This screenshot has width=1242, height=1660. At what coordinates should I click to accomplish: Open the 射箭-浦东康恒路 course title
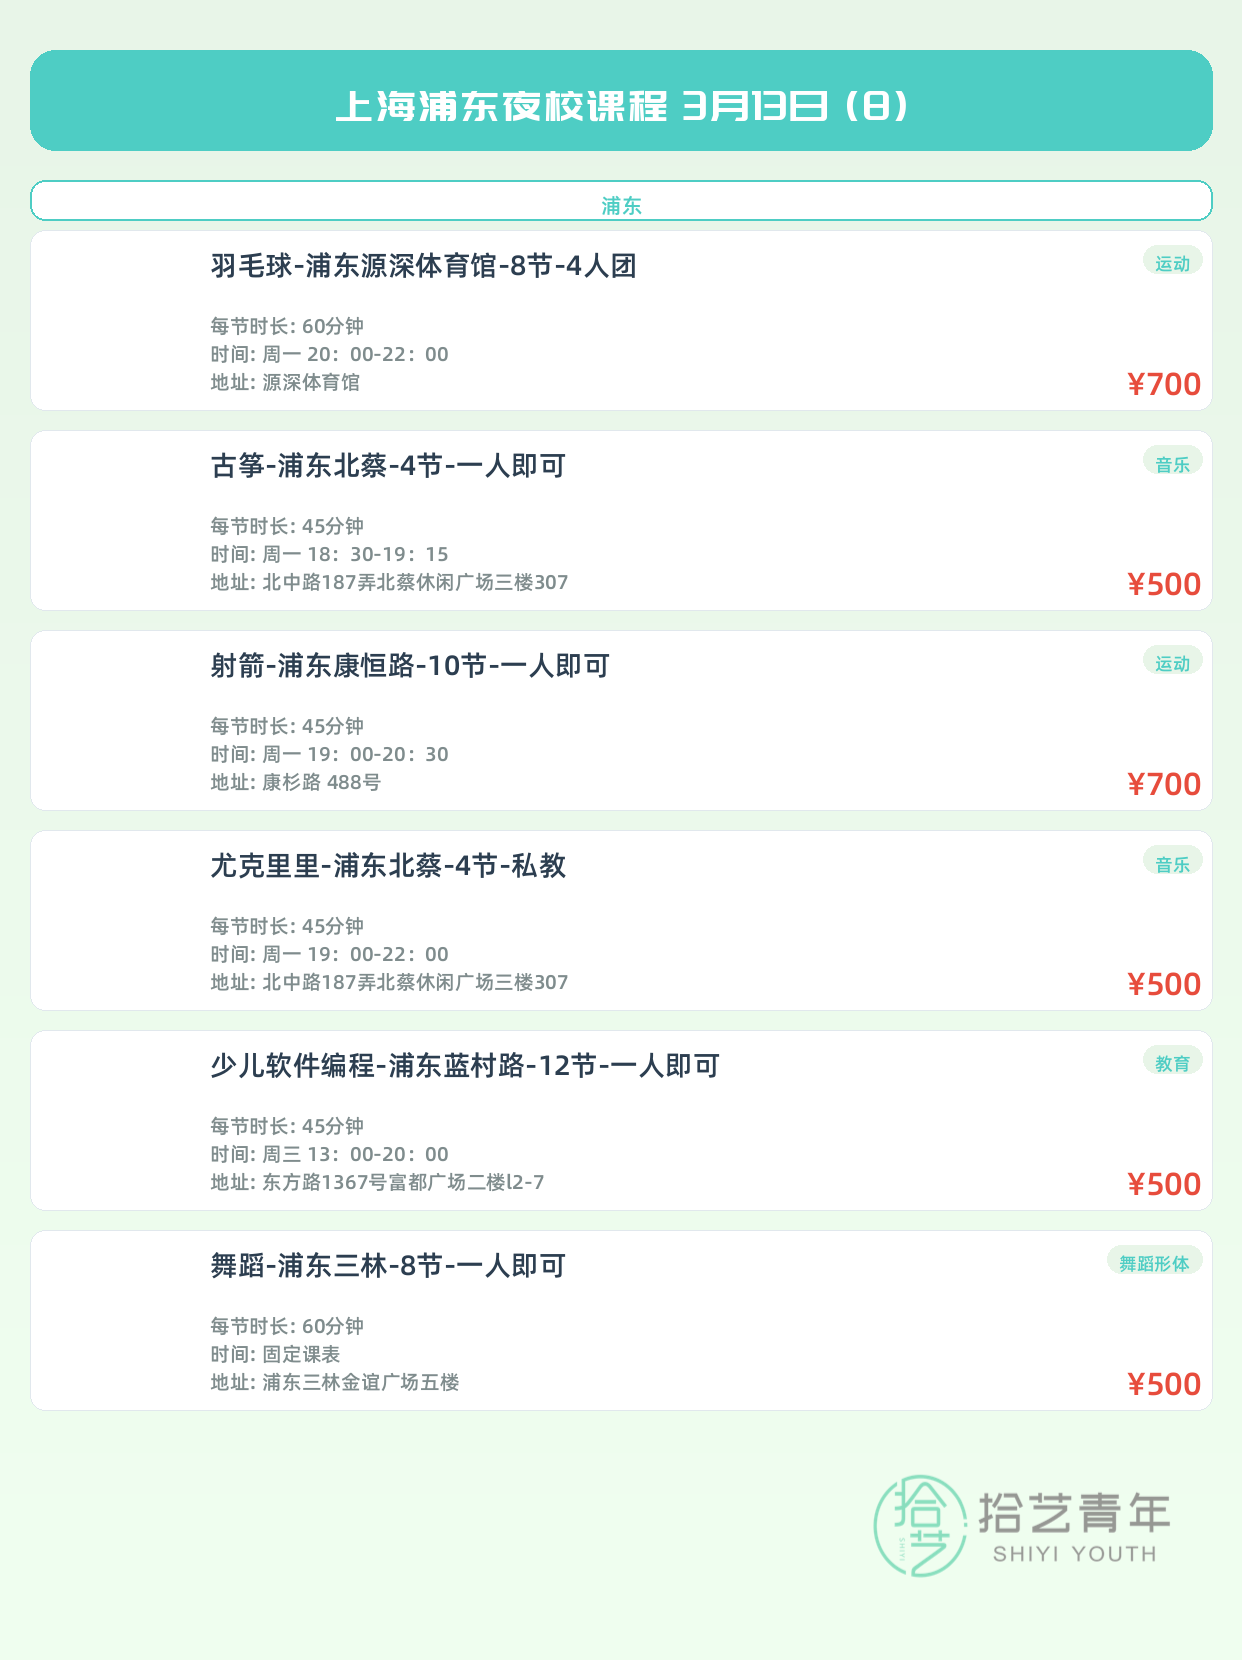coord(410,666)
